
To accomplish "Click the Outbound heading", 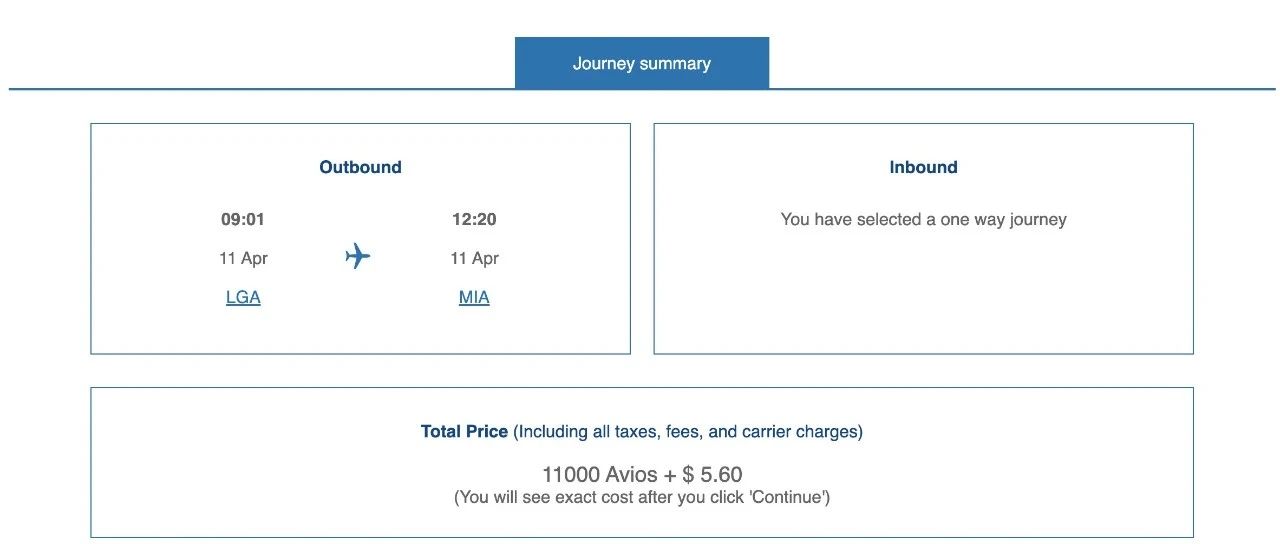I will point(360,167).
